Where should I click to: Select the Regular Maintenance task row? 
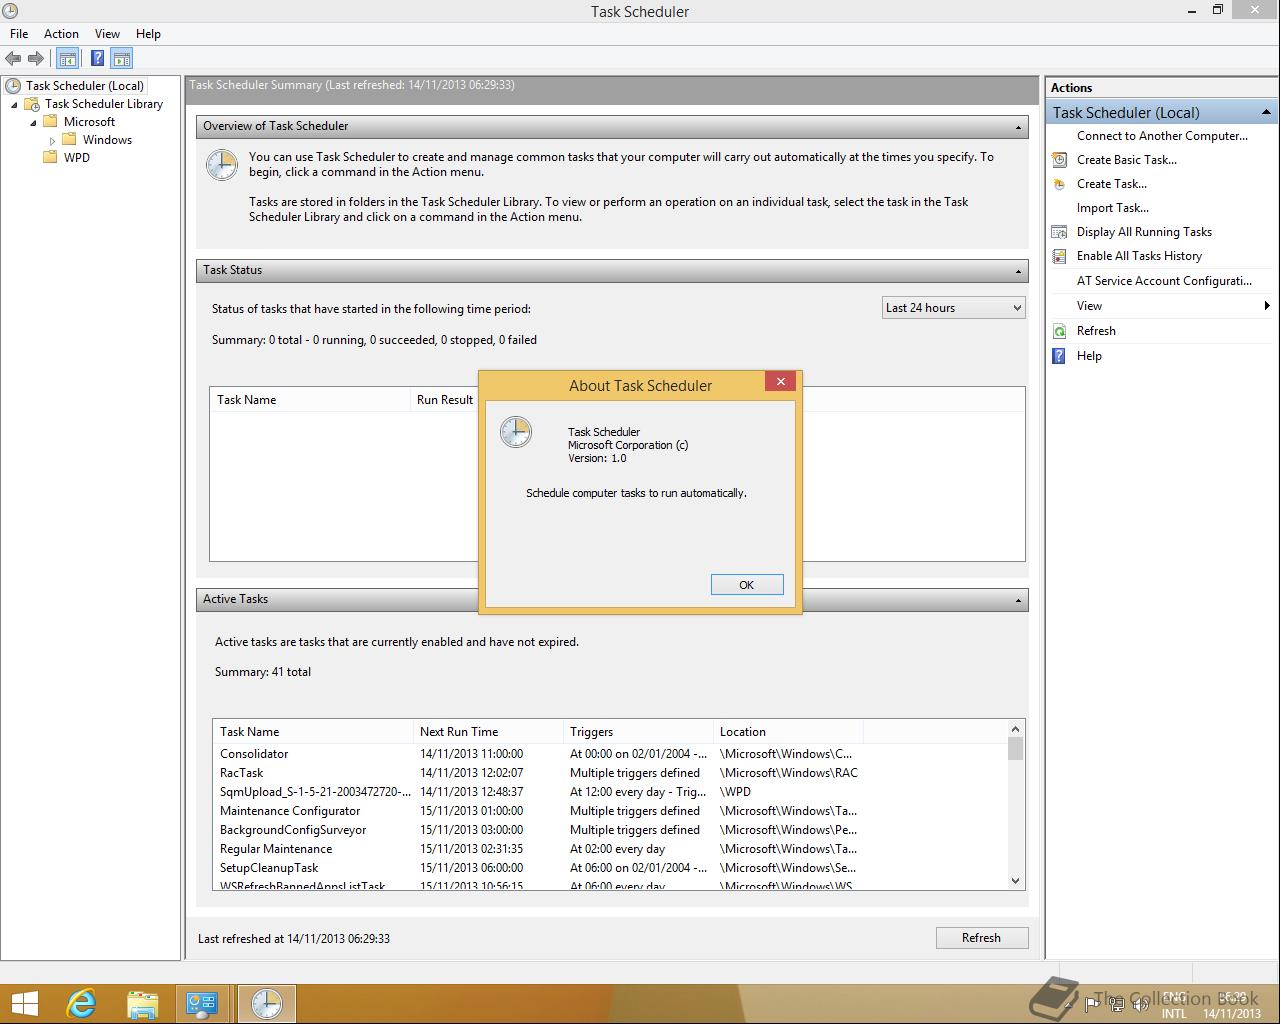pyautogui.click(x=610, y=849)
